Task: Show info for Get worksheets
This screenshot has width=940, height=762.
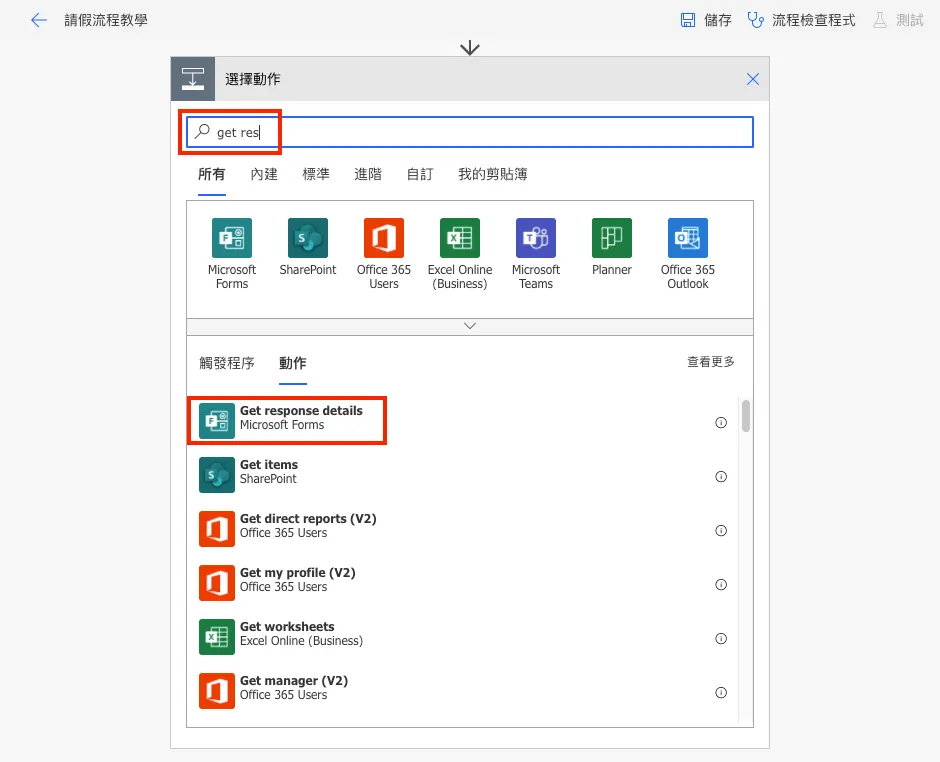Action: (721, 638)
